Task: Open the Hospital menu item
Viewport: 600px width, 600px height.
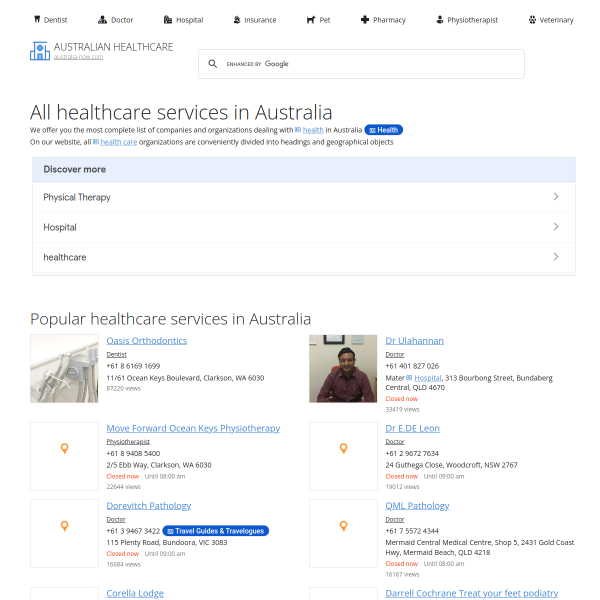Action: click(184, 20)
